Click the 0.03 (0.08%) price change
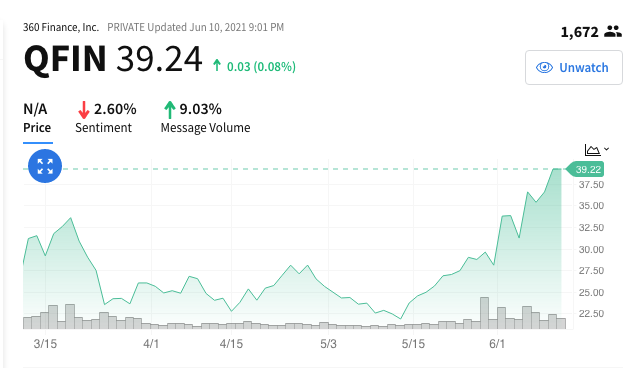The width and height of the screenshot is (631, 368). point(261,66)
